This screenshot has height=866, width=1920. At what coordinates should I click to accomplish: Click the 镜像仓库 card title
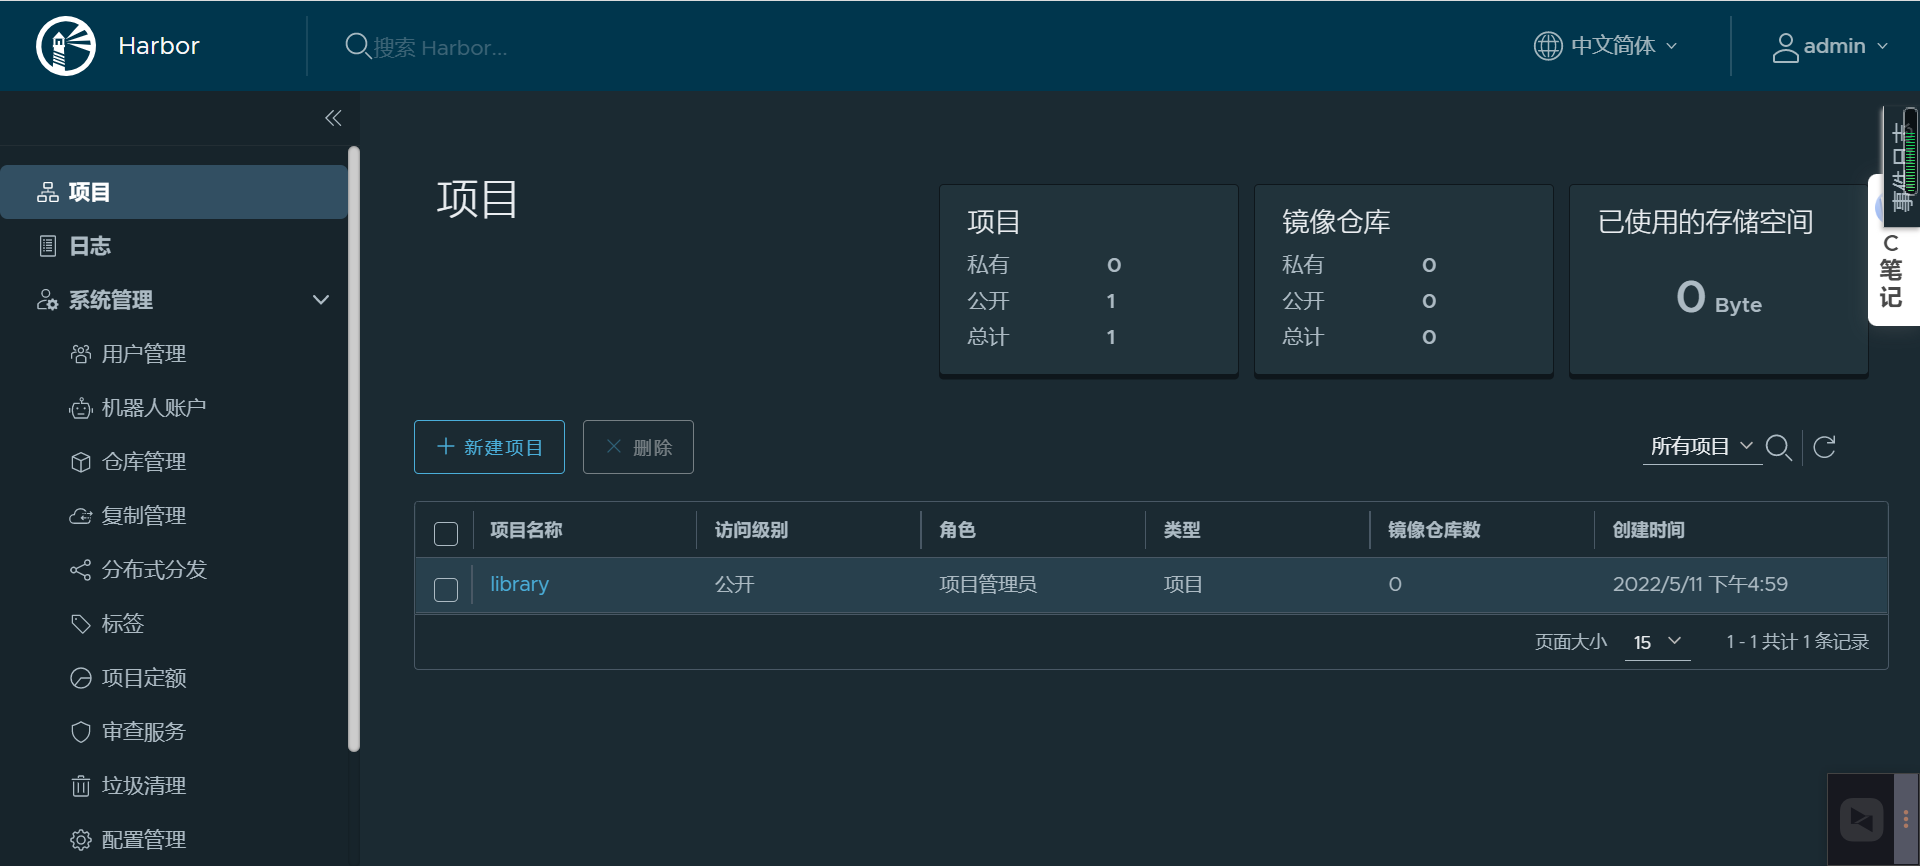[1336, 222]
